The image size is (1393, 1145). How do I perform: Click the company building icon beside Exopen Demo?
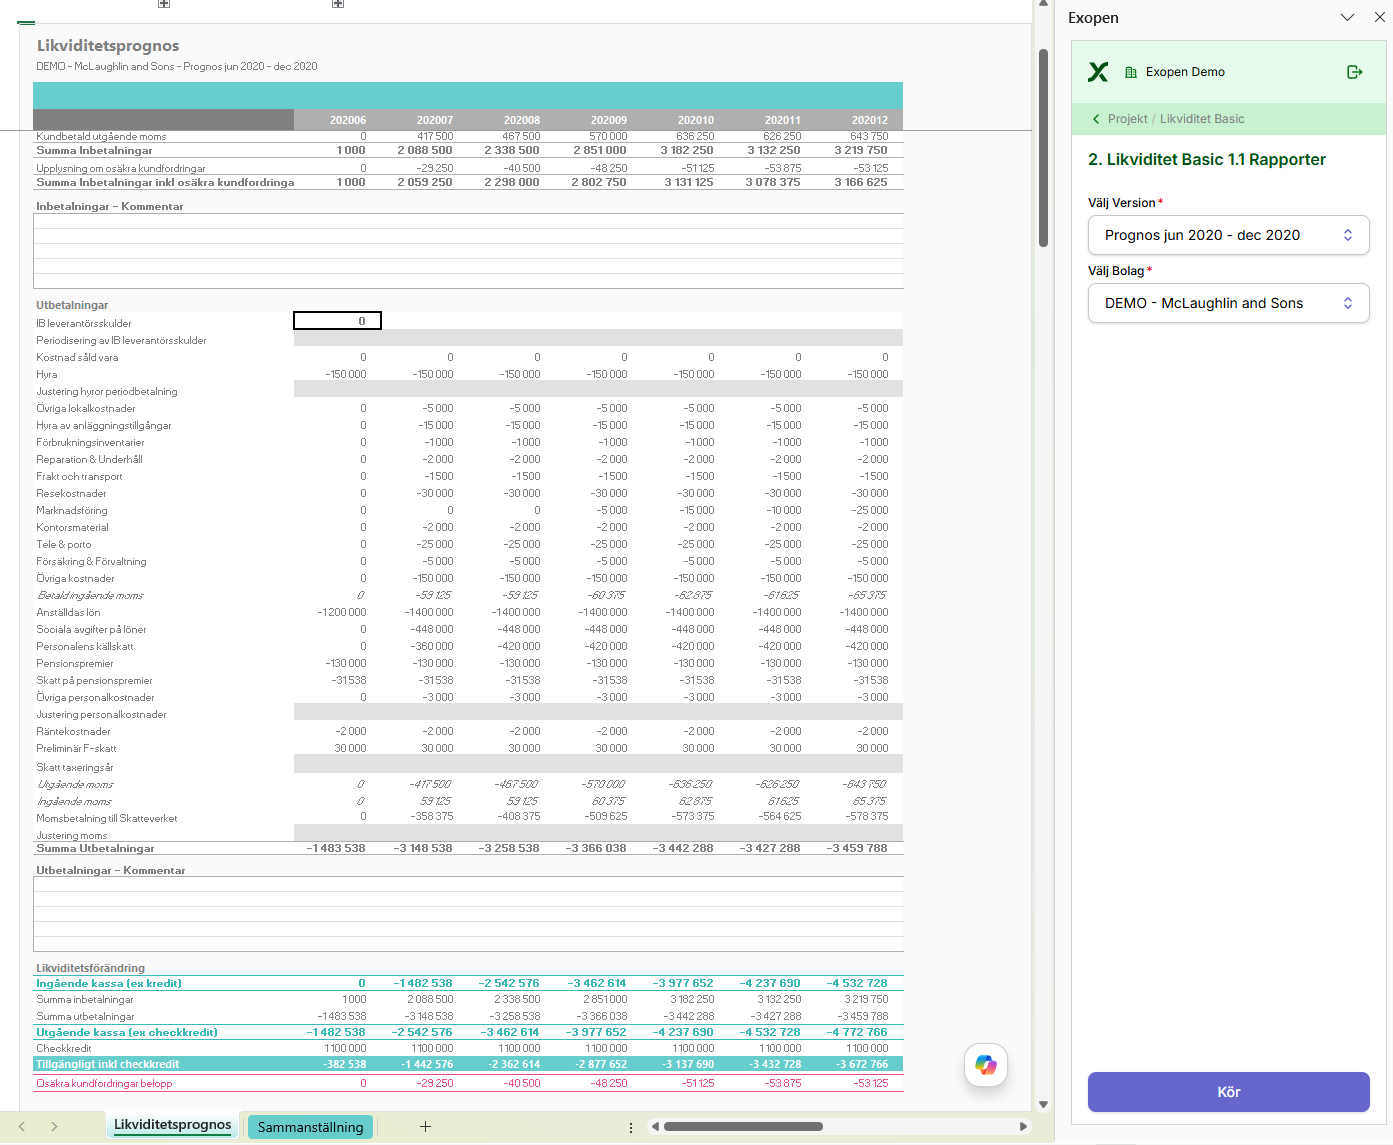(1131, 72)
